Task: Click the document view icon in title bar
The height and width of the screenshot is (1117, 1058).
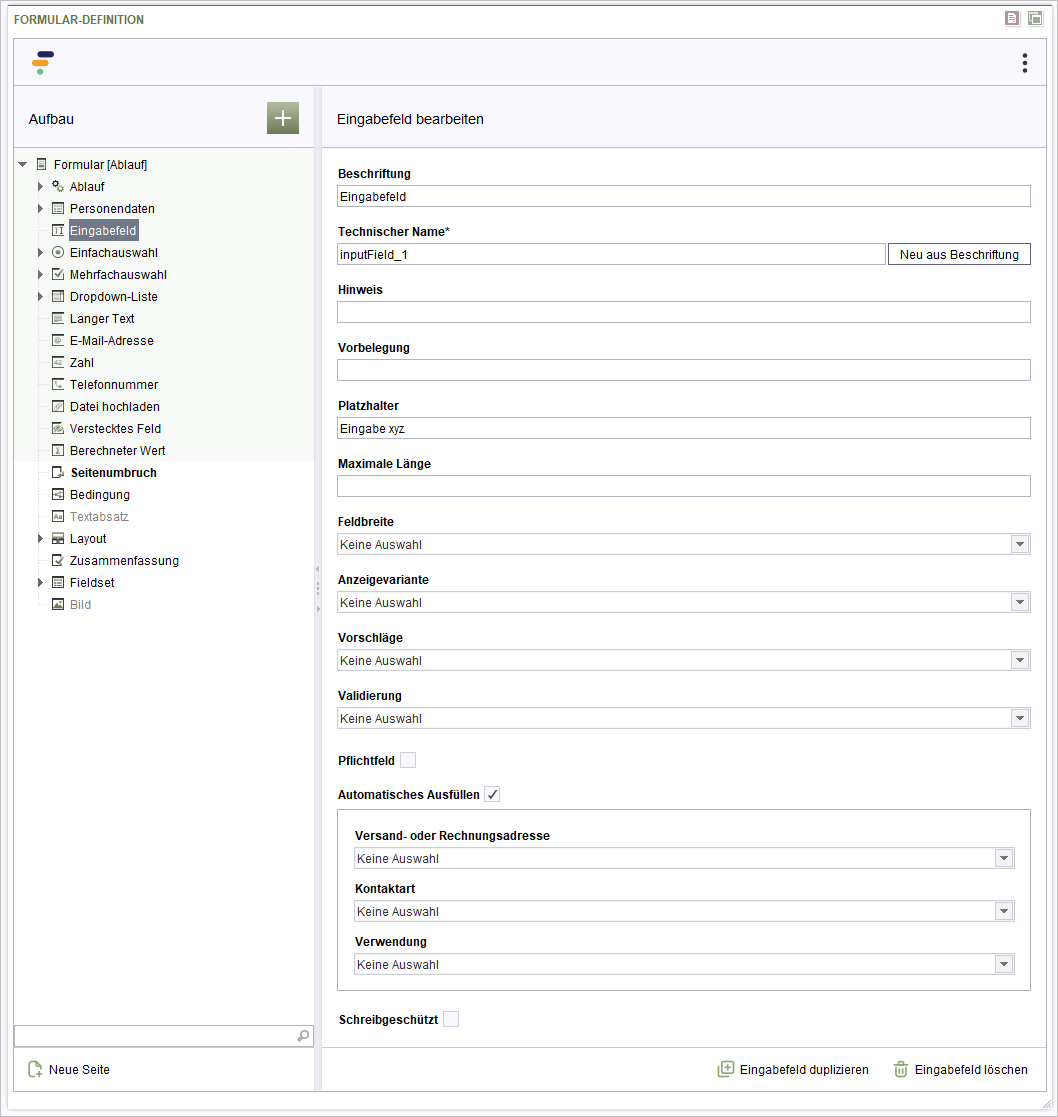Action: coord(1012,19)
